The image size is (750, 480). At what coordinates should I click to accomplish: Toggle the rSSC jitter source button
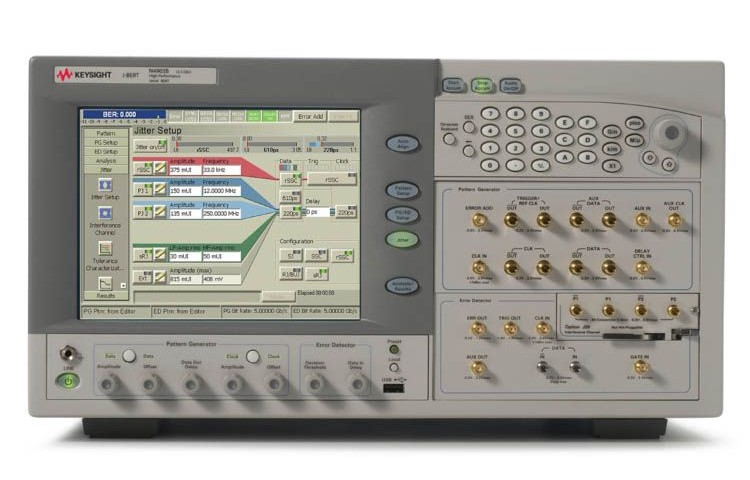(143, 169)
